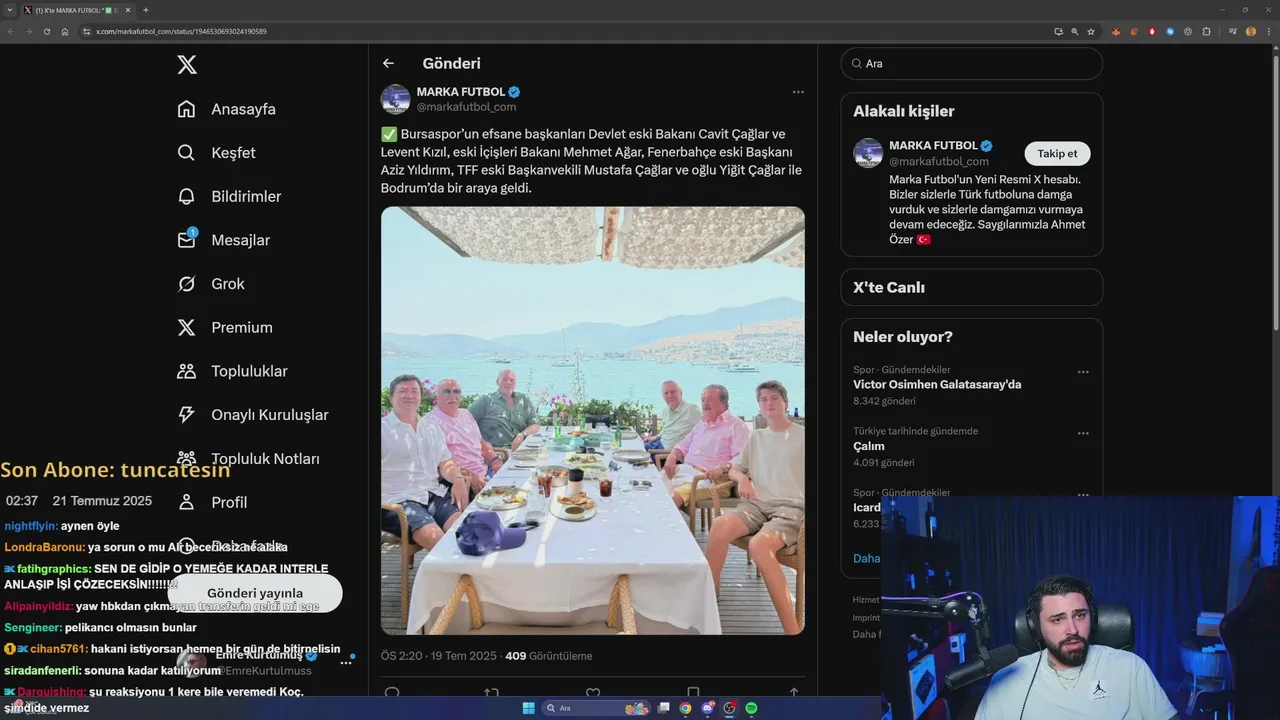The height and width of the screenshot is (720, 1280).
Task: Click the Gönderi yayınla button
Action: [x=255, y=593]
